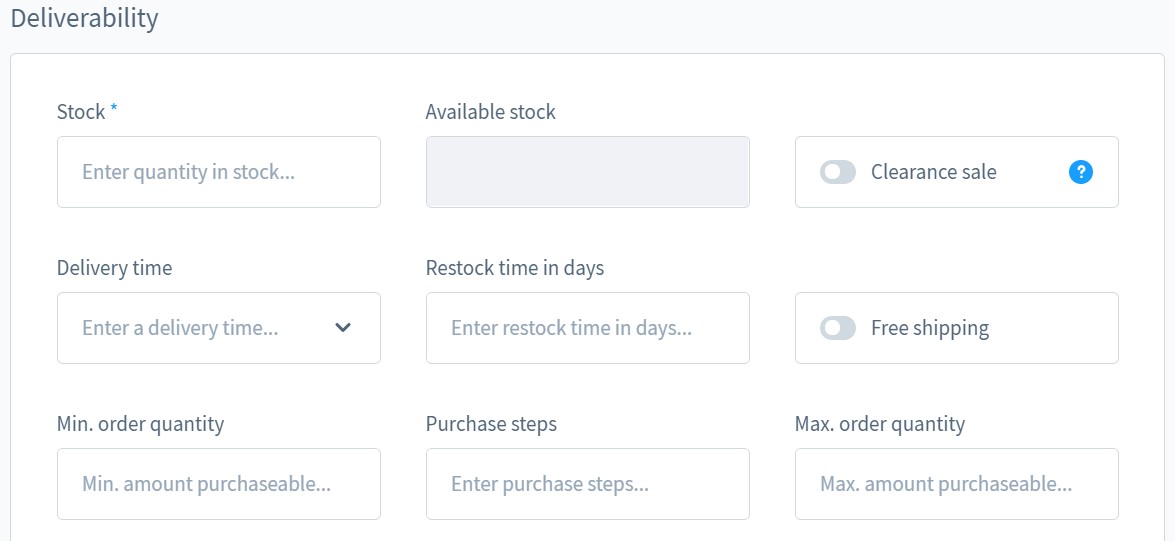Click the Max. order quantity input field

956,484
